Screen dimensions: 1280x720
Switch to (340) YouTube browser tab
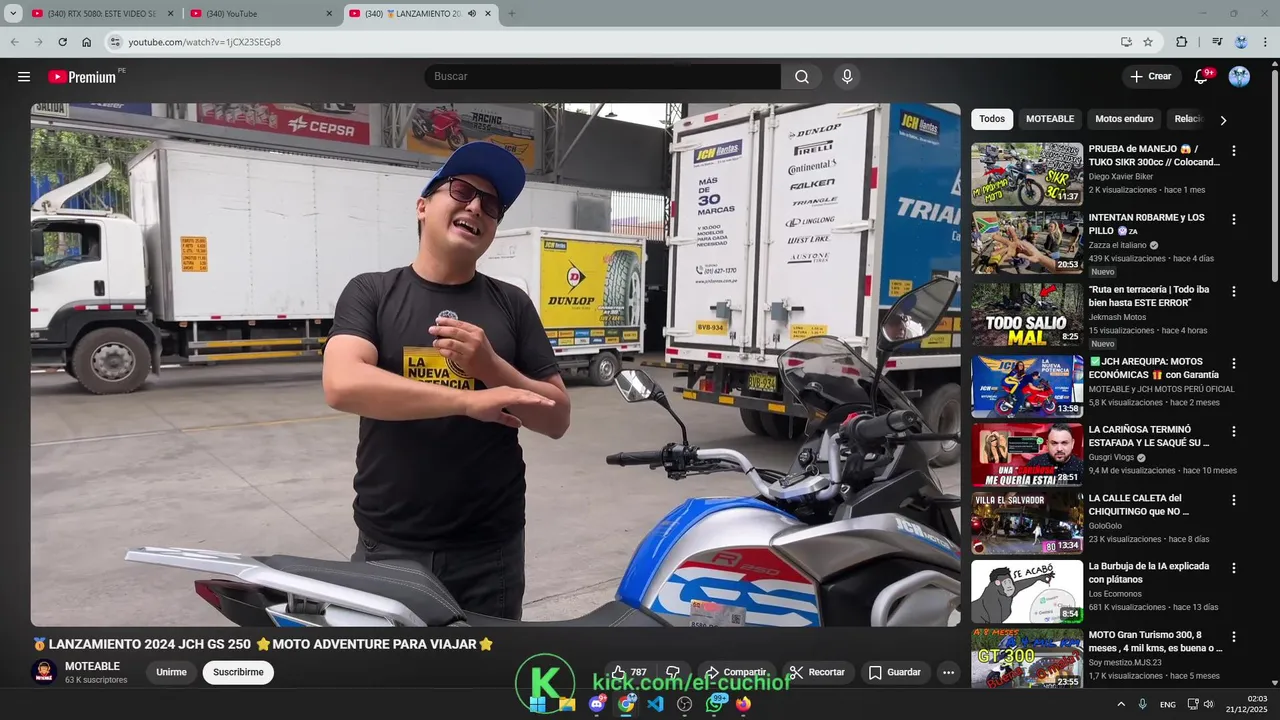(260, 14)
